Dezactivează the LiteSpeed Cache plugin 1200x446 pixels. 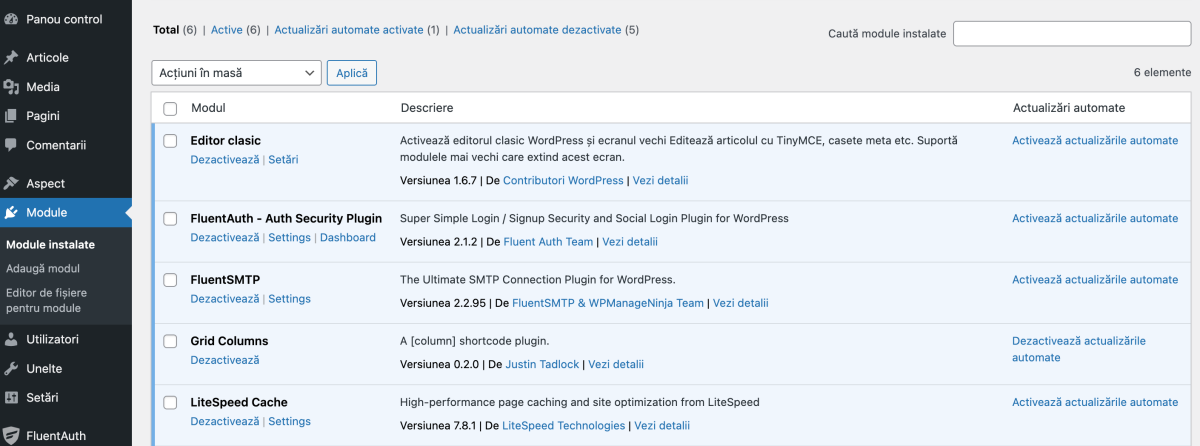tap(225, 421)
